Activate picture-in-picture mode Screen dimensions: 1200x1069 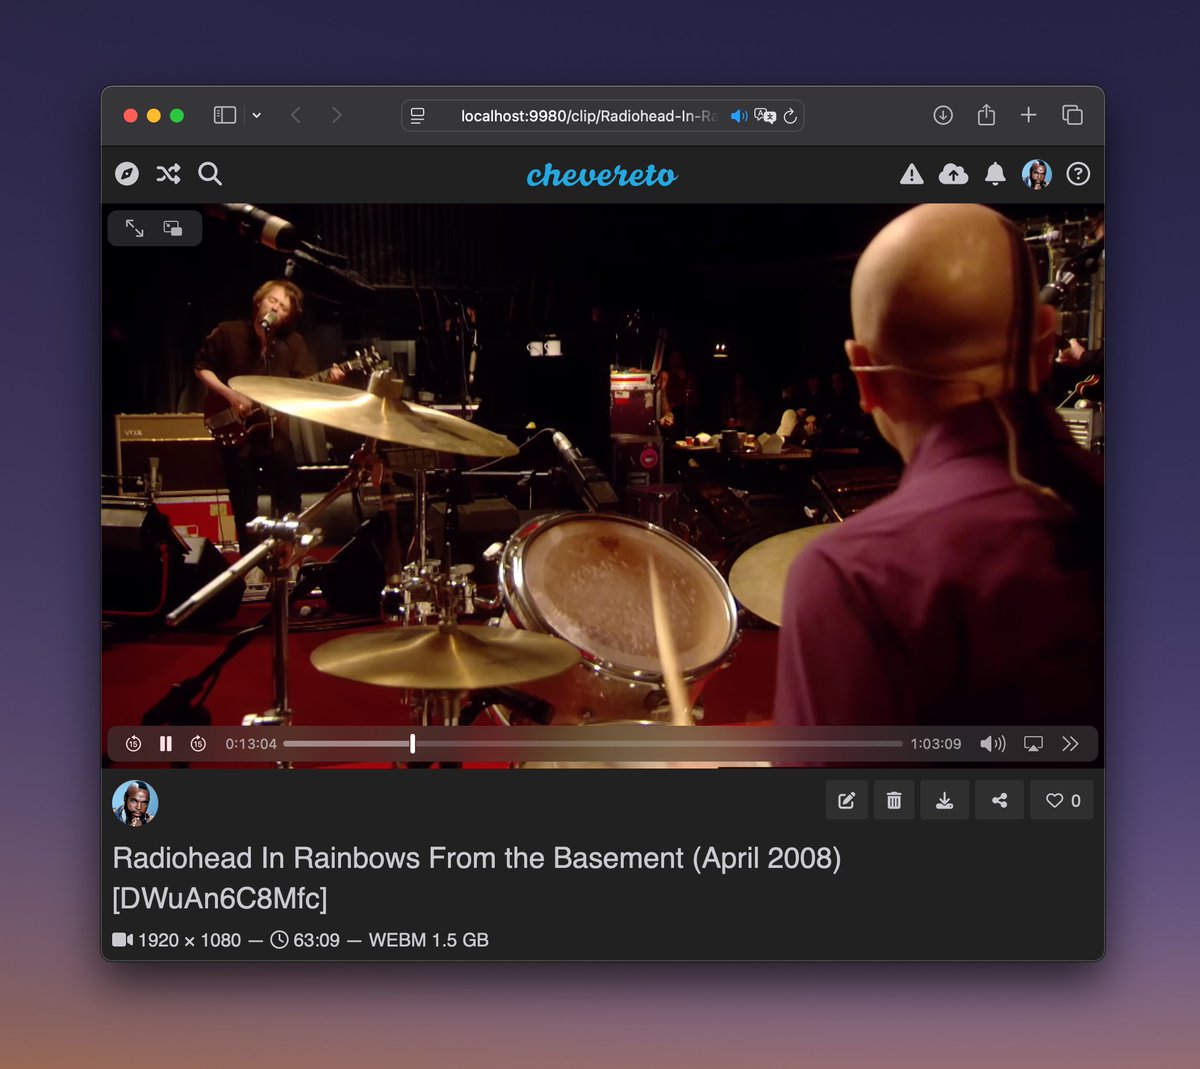coord(173,228)
